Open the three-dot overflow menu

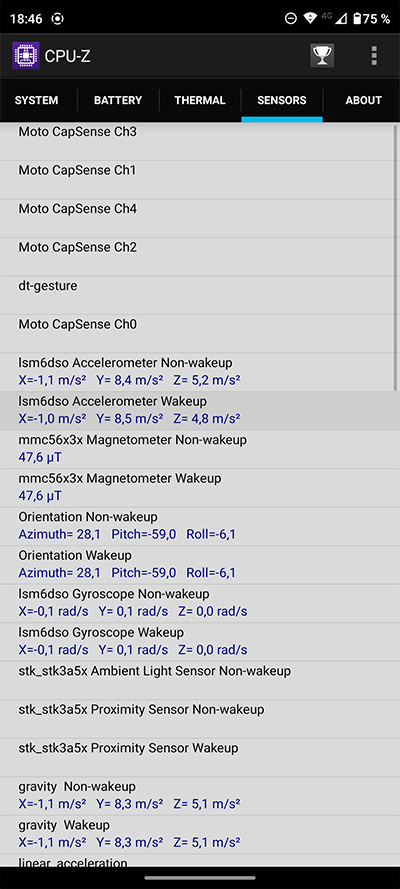click(x=374, y=56)
